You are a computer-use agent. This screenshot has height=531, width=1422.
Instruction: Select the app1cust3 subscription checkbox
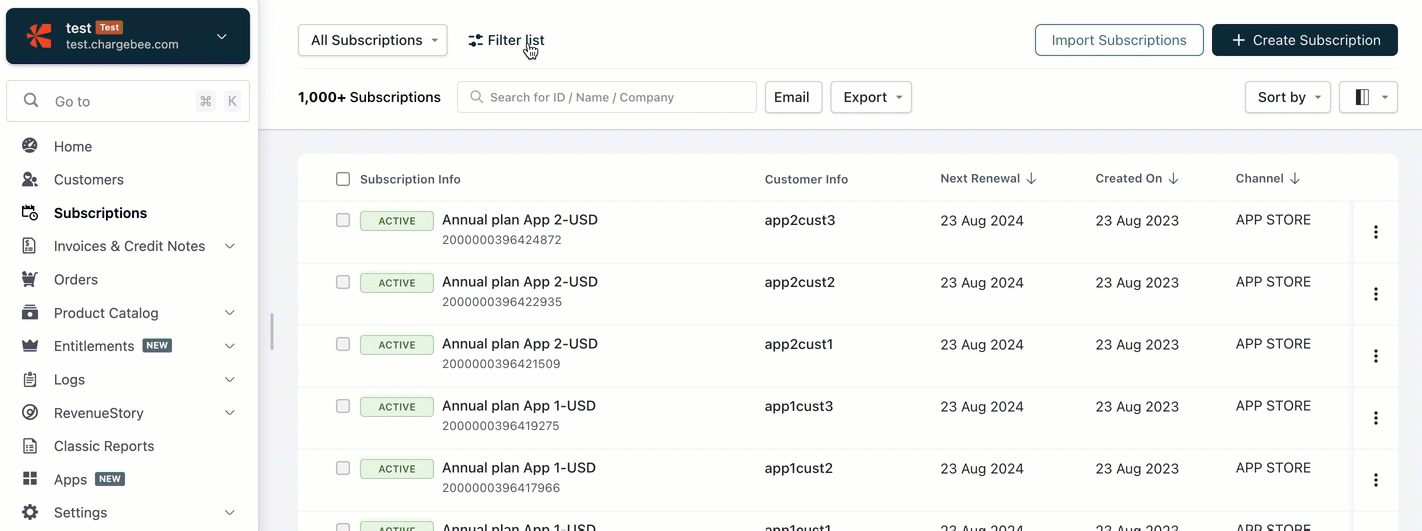point(343,406)
